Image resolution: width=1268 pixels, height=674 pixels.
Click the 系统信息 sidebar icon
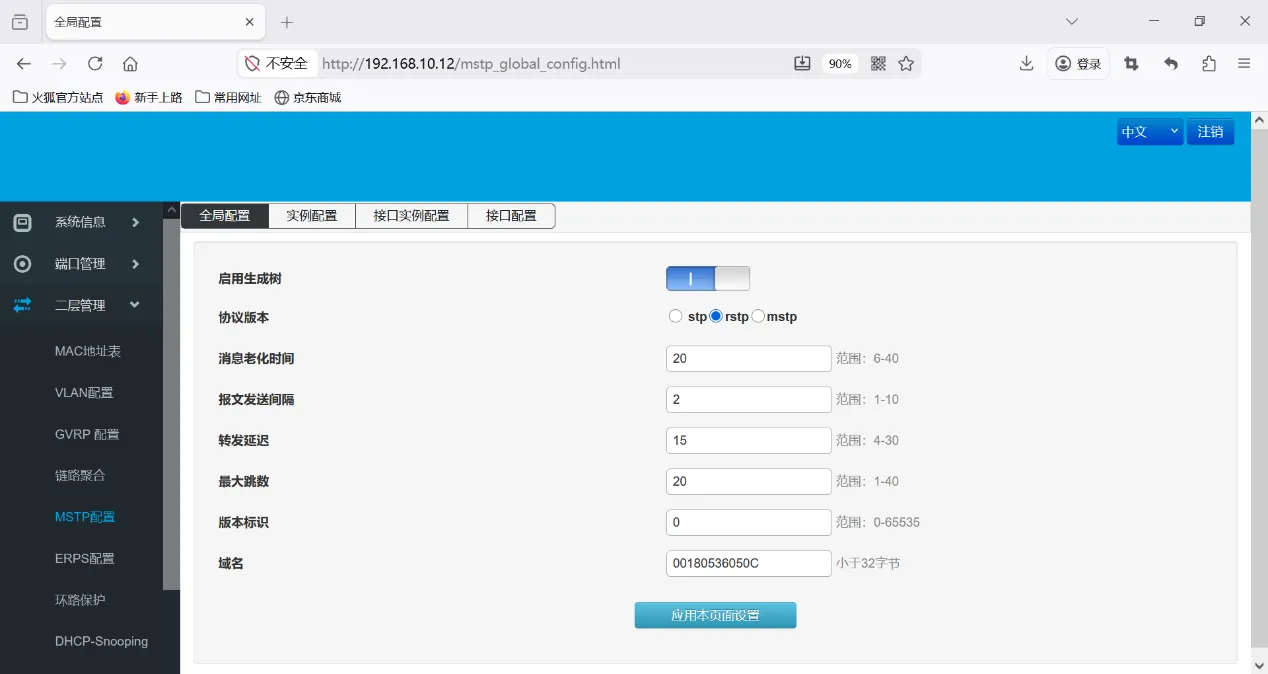(x=22, y=222)
